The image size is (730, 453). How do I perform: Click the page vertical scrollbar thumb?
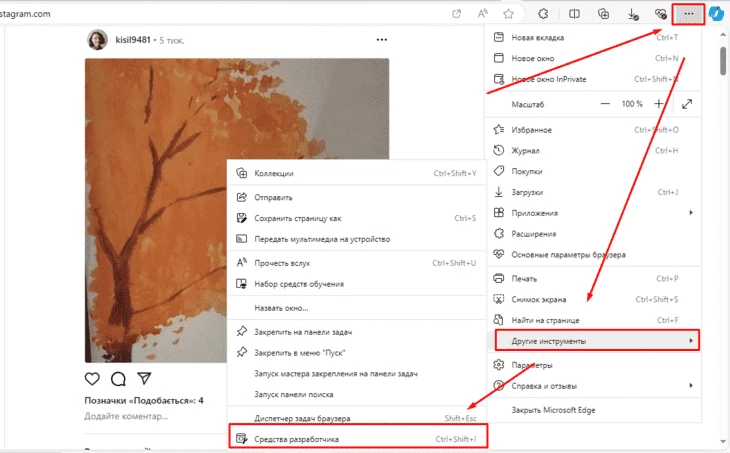723,61
